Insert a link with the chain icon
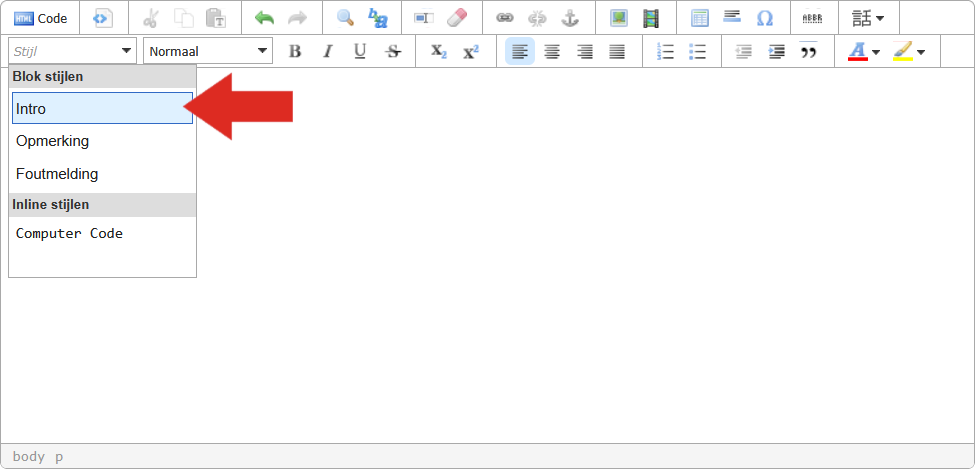975x469 pixels. click(505, 18)
